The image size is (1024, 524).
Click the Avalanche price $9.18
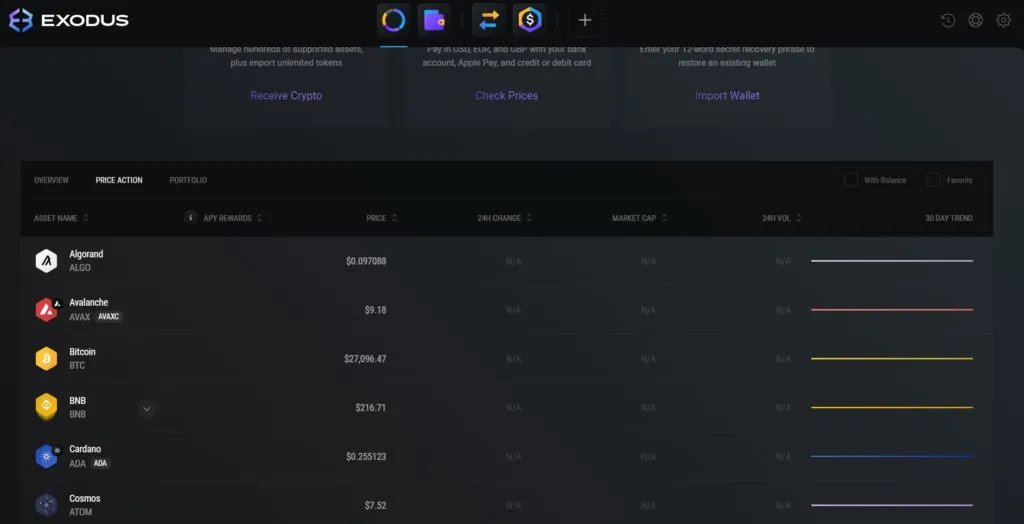[376, 310]
